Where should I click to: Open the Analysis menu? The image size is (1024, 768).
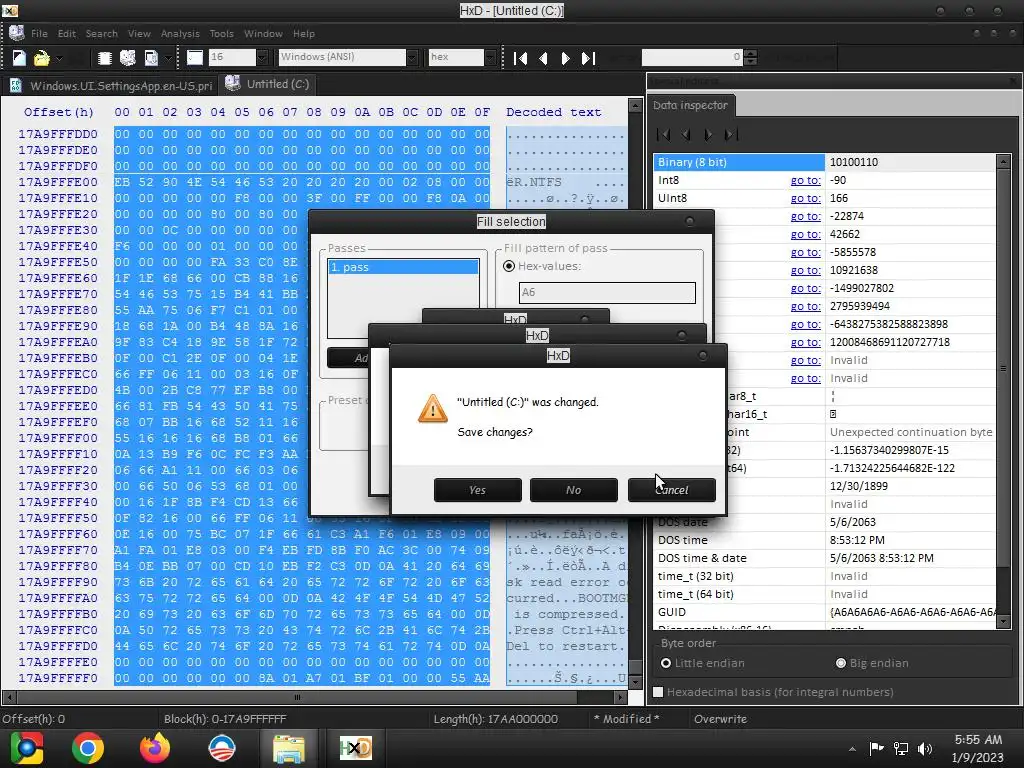tap(180, 33)
